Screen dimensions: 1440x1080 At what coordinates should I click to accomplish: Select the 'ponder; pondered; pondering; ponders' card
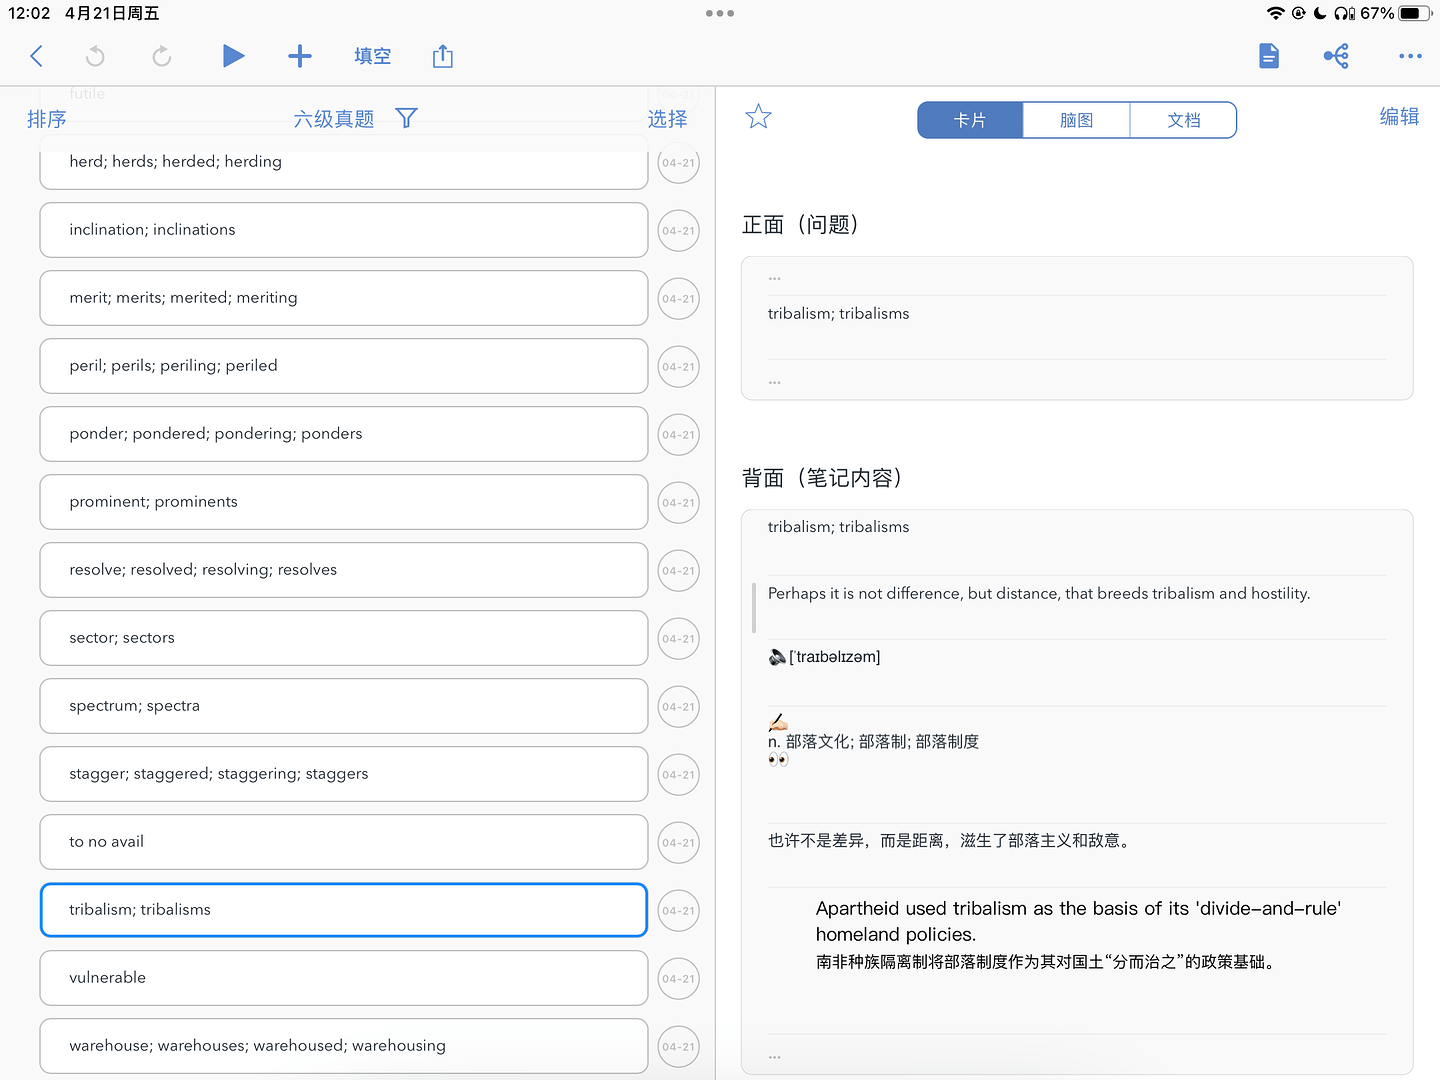pyautogui.click(x=344, y=434)
